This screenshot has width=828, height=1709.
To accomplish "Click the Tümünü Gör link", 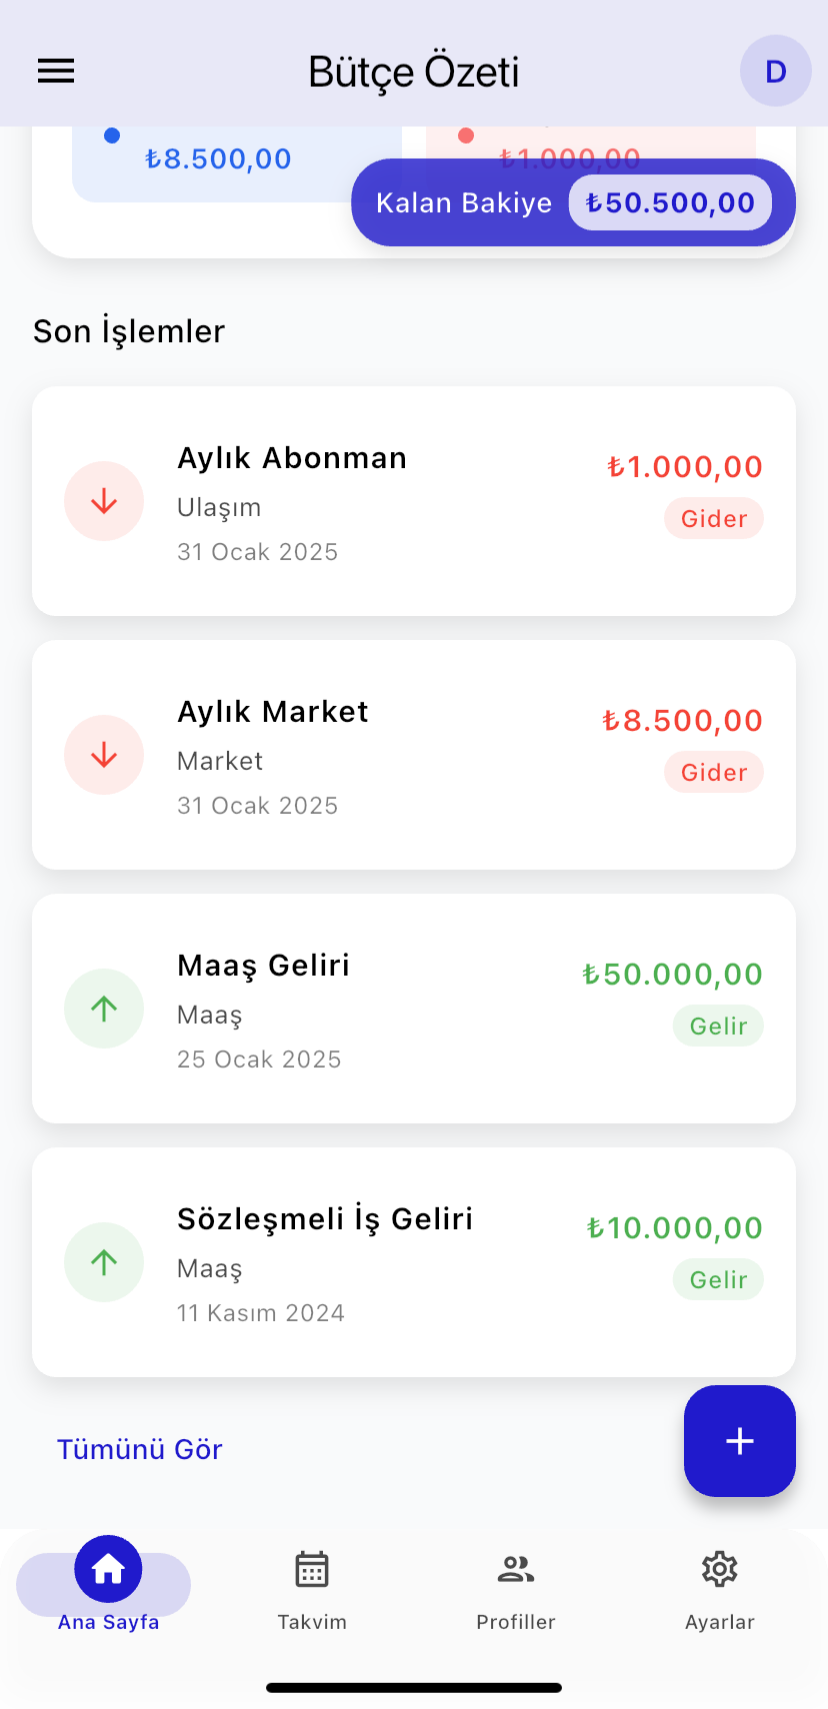I will click(x=140, y=1449).
